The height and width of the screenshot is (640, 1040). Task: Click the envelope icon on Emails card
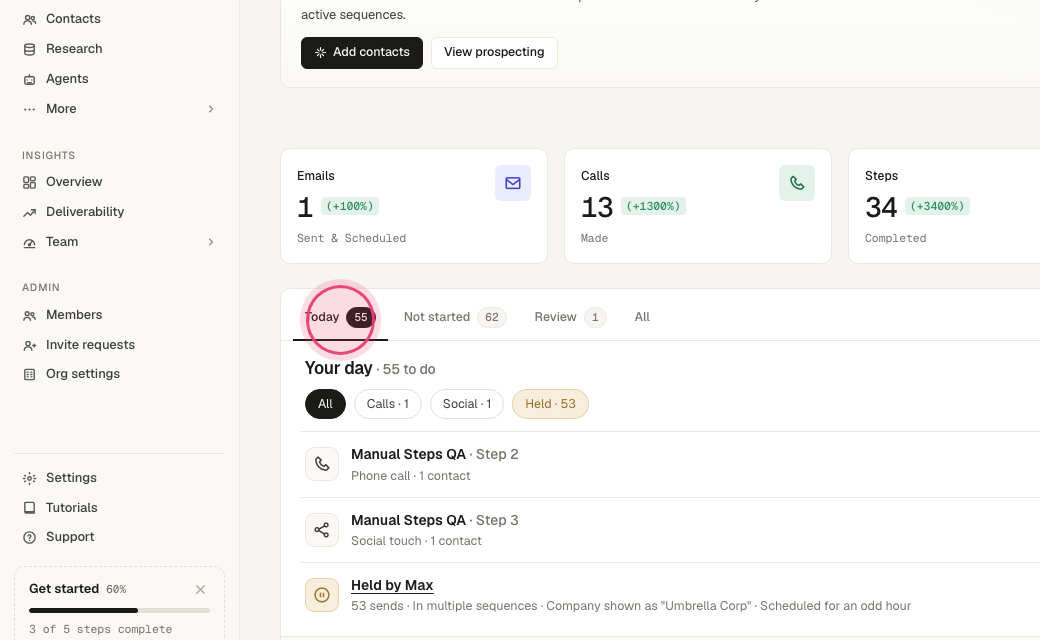point(513,183)
